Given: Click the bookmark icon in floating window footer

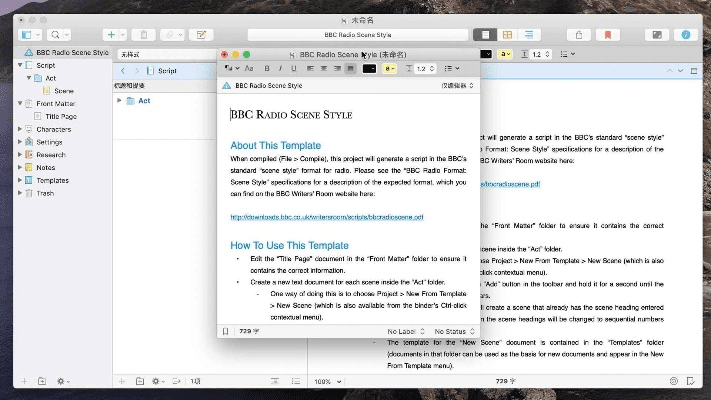Looking at the screenshot, I should 226,330.
